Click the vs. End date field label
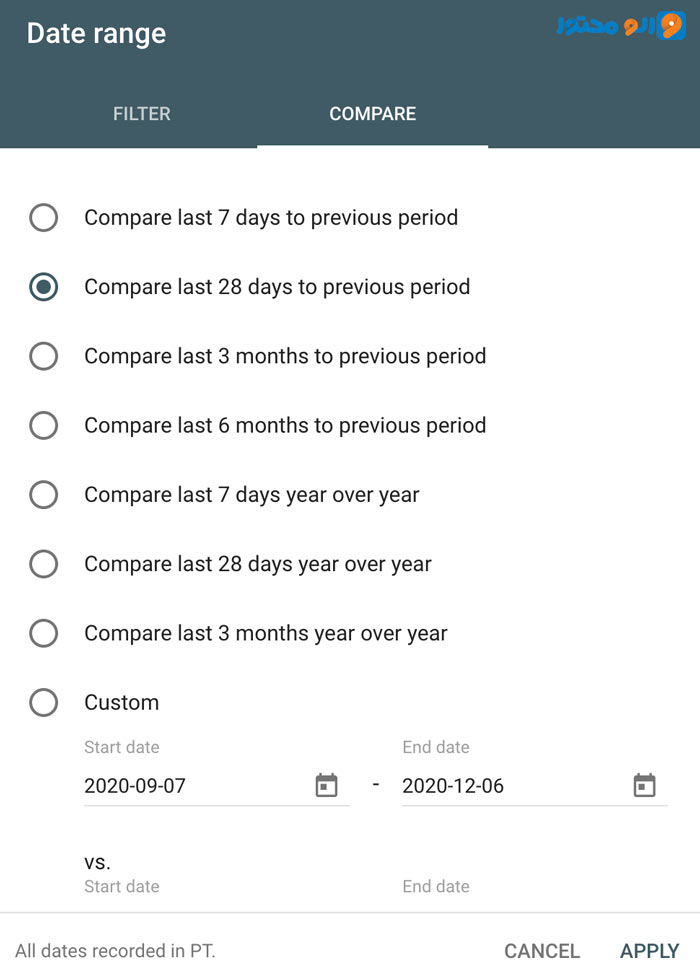The image size is (700, 980). point(436,886)
